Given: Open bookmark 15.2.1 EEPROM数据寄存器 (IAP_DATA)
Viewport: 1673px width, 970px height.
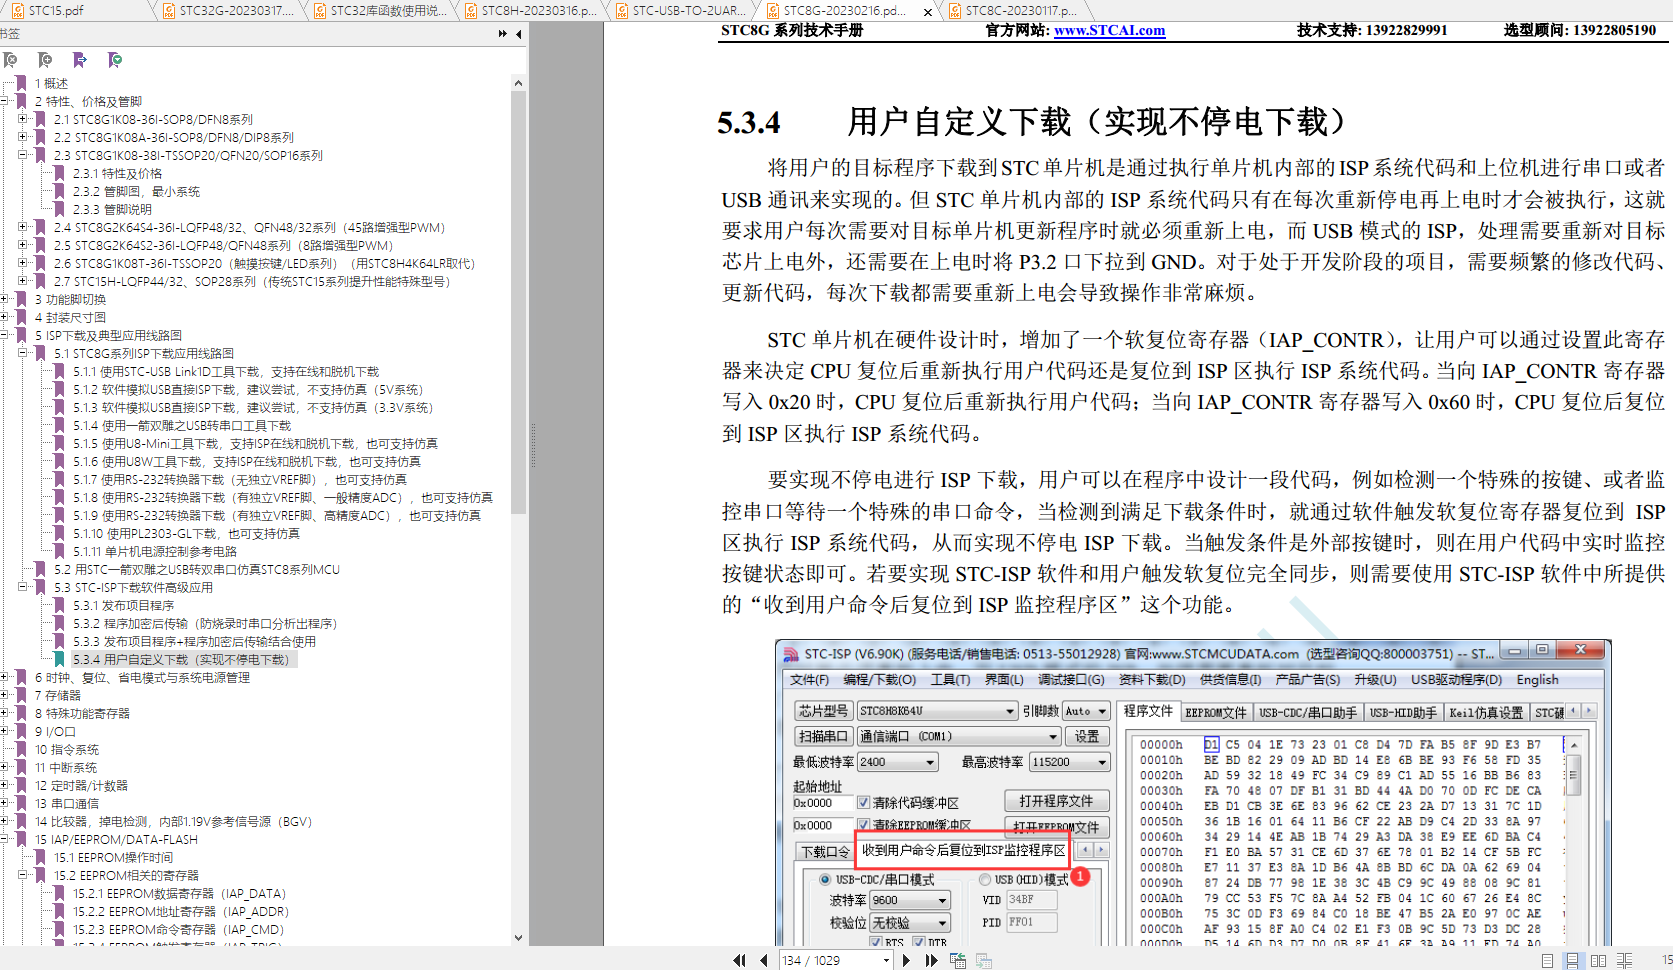Looking at the screenshot, I should [x=179, y=893].
